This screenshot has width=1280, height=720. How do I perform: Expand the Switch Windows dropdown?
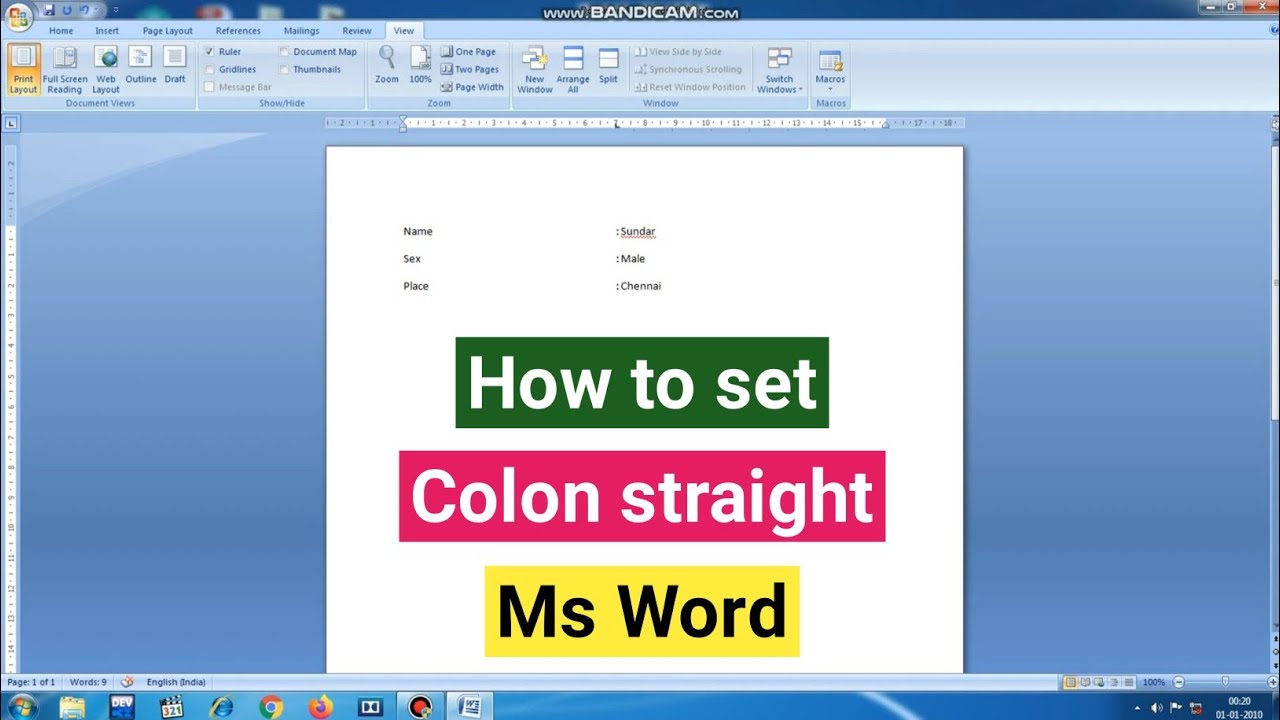(780, 70)
